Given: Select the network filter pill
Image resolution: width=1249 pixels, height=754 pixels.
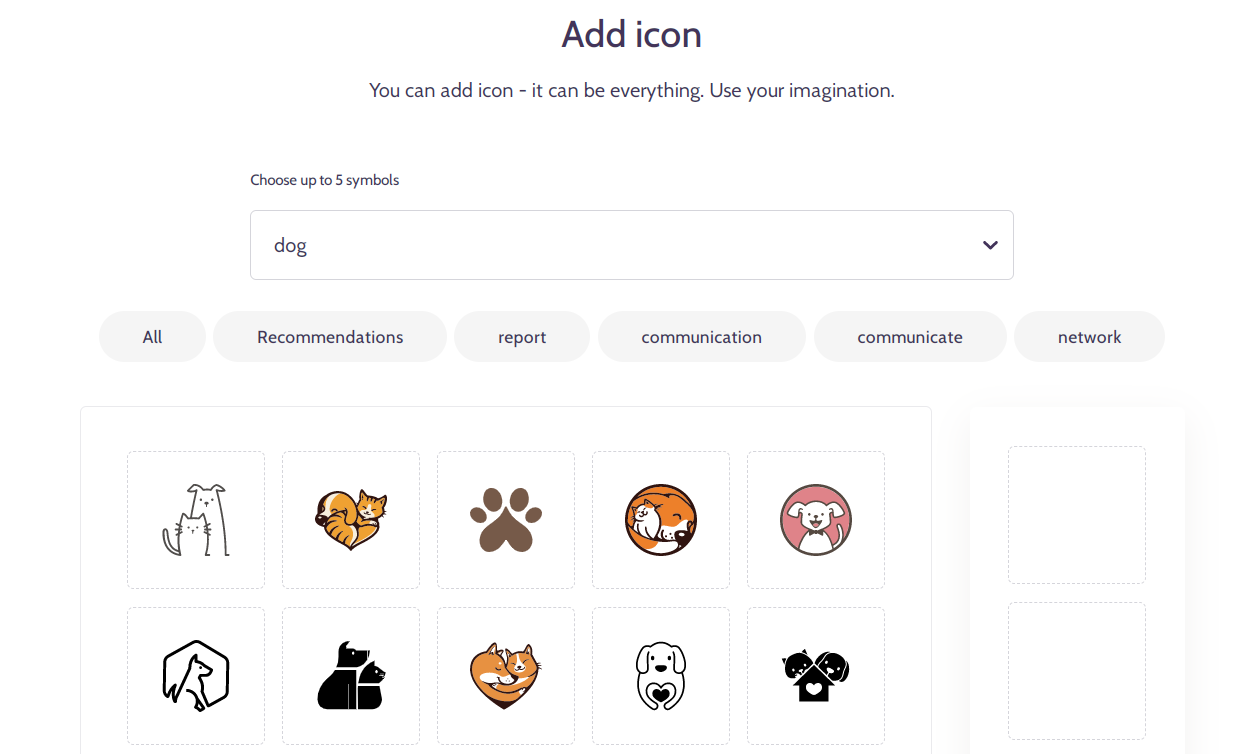Looking at the screenshot, I should [x=1089, y=337].
